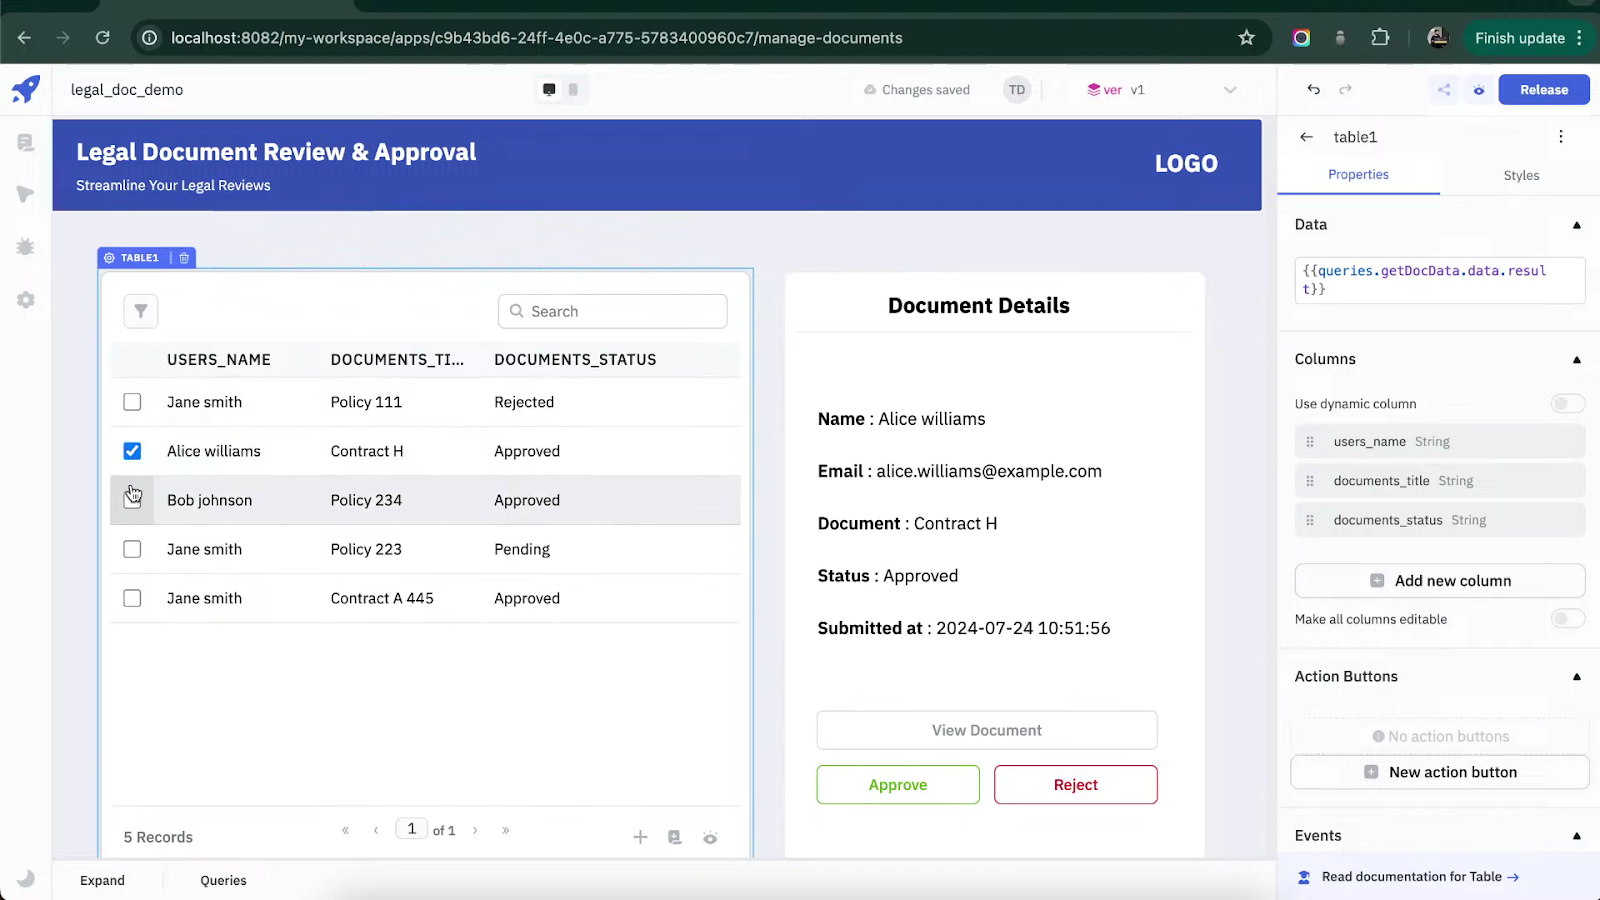Viewport: 1600px width, 900px height.
Task: Click the column visibility eye icon in the table footer
Action: tap(710, 837)
